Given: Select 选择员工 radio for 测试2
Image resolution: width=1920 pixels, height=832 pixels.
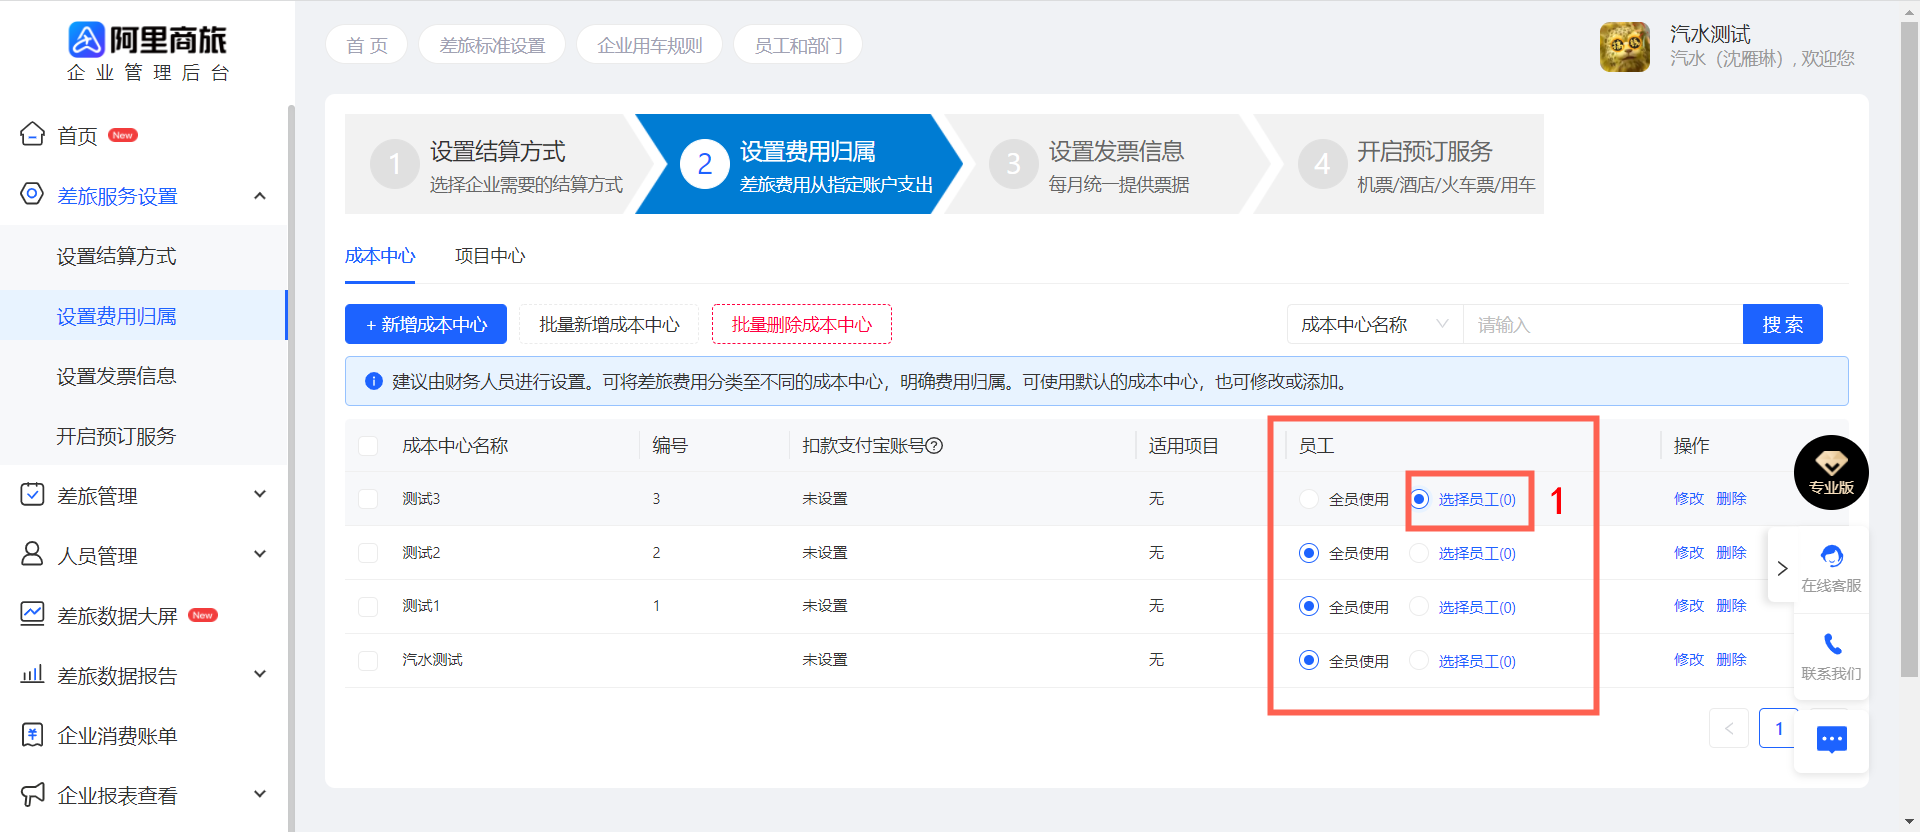Looking at the screenshot, I should pos(1419,553).
